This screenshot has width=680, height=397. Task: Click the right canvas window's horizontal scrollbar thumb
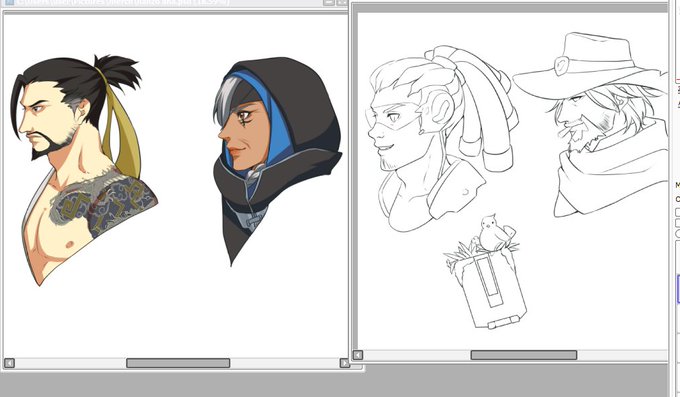click(x=524, y=355)
